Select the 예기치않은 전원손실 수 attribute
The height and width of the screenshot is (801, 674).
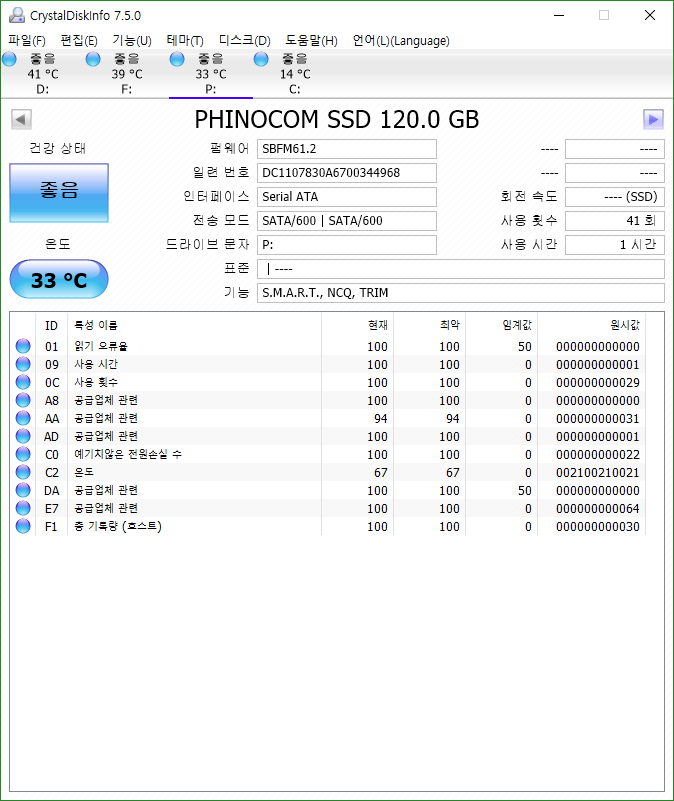[x=128, y=454]
